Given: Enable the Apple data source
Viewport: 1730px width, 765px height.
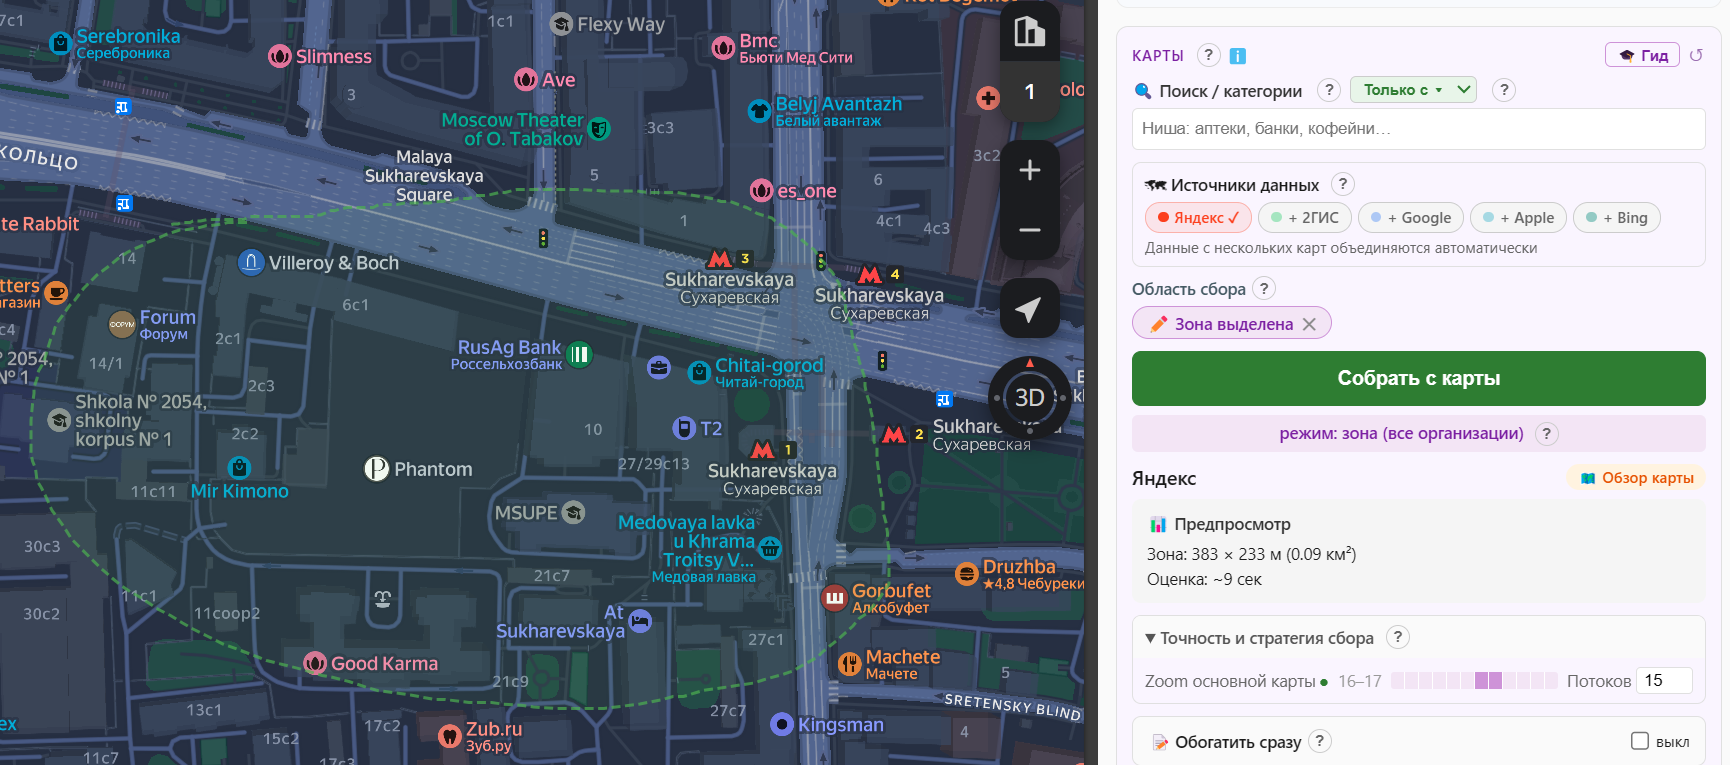Looking at the screenshot, I should (x=1518, y=218).
